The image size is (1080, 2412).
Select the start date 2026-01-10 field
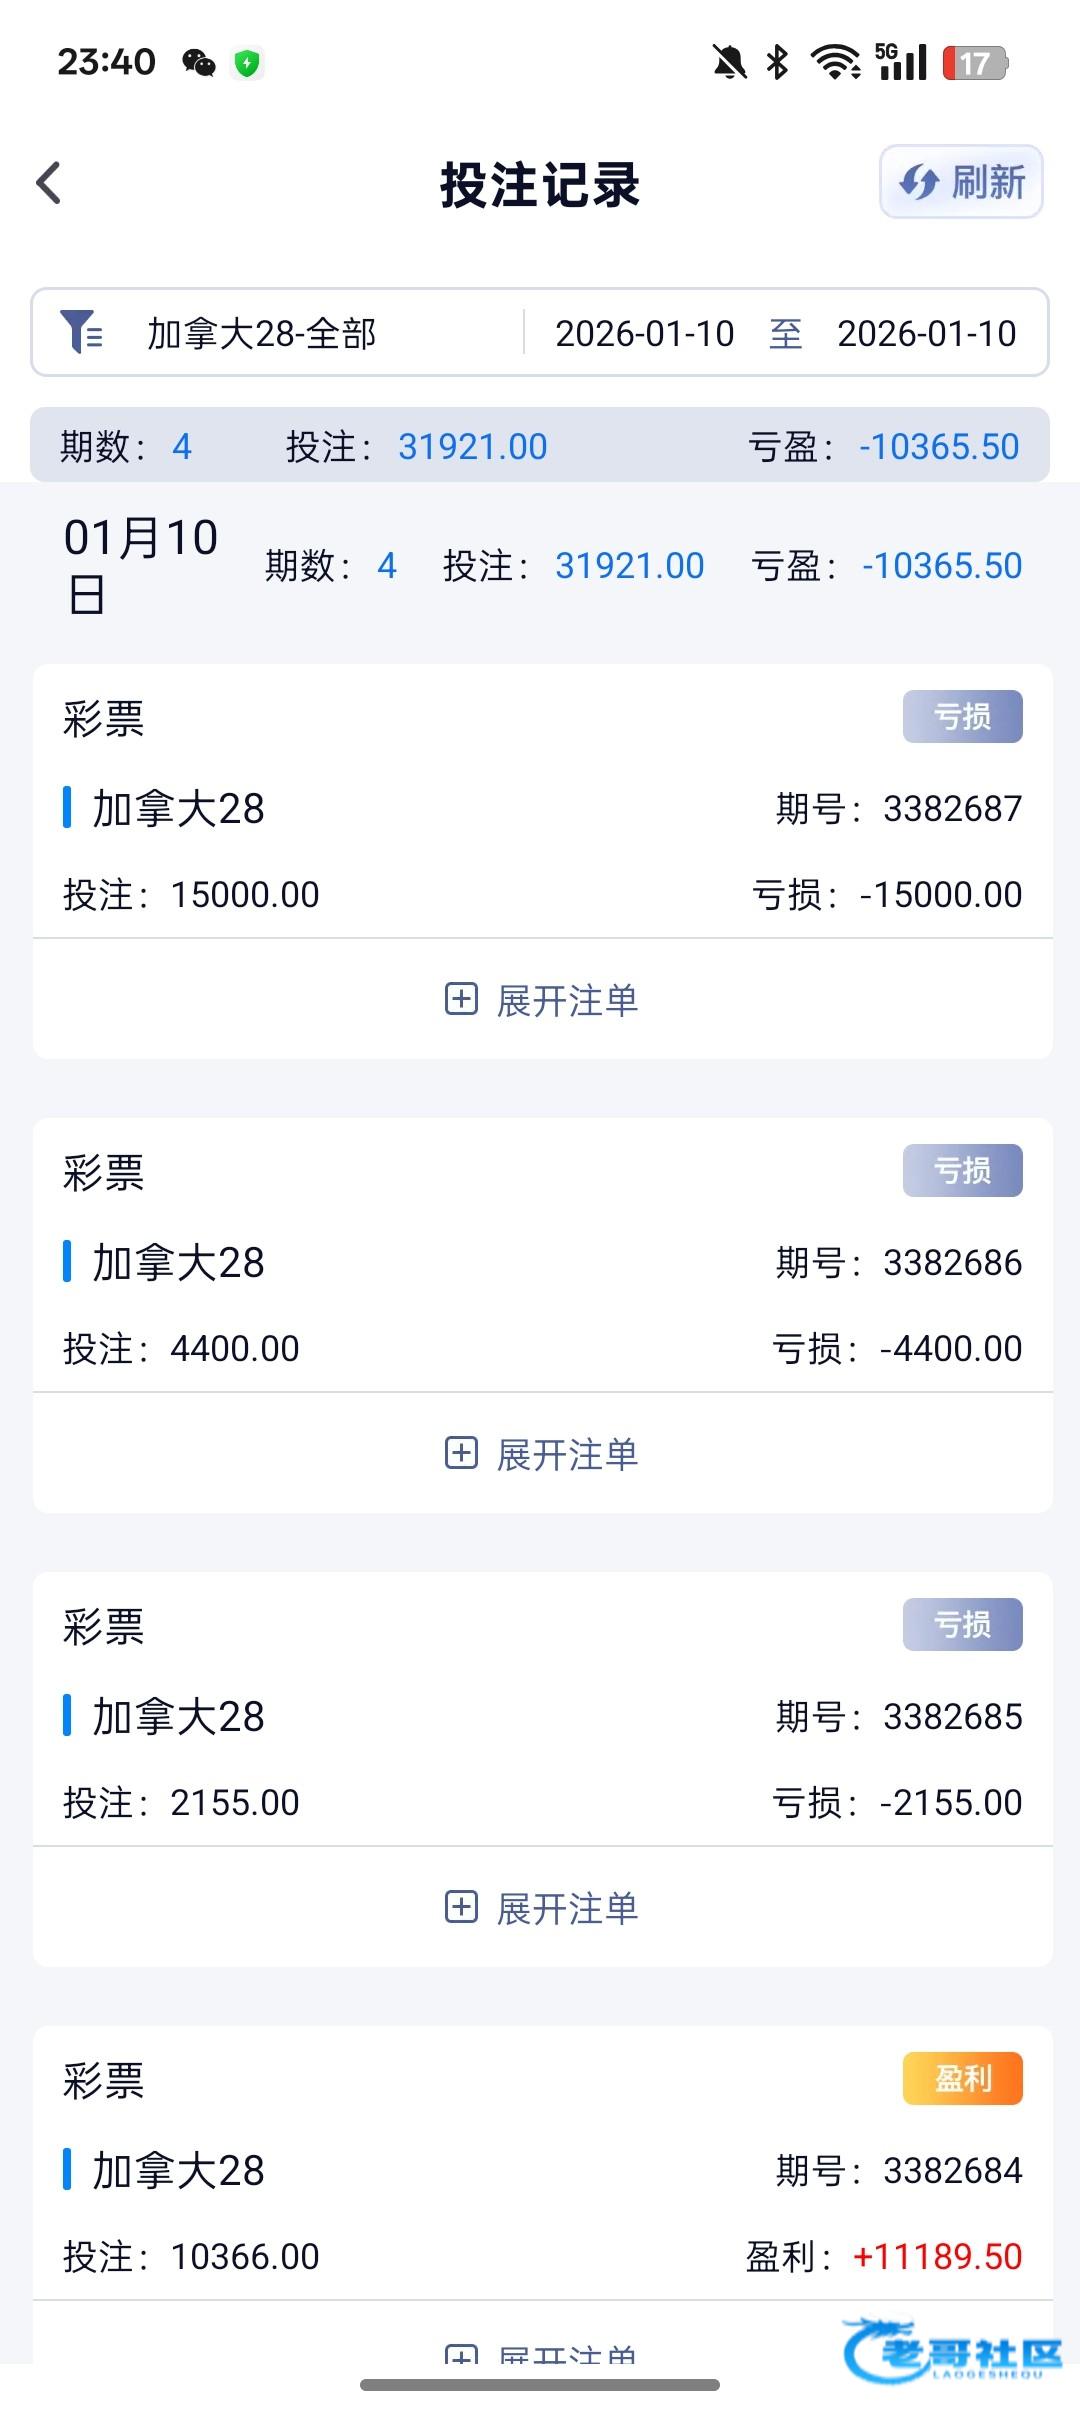[x=645, y=333]
